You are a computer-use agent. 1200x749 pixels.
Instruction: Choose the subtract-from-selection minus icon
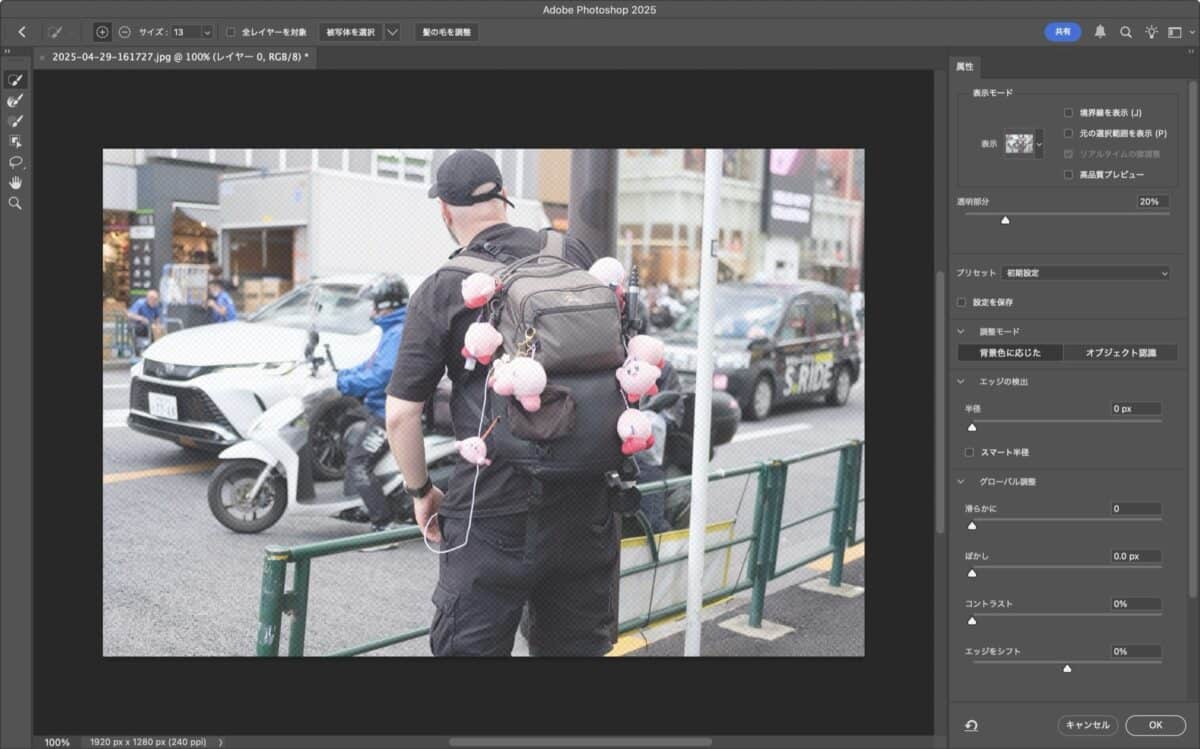[124, 32]
